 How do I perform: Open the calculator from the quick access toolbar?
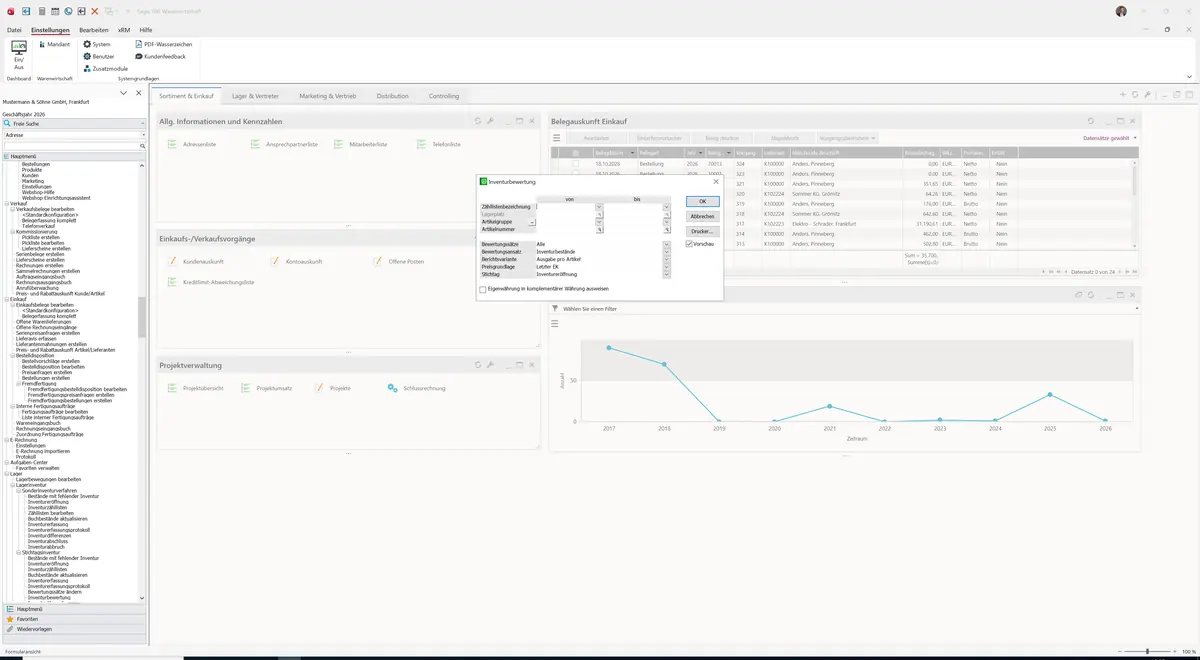(41, 11)
